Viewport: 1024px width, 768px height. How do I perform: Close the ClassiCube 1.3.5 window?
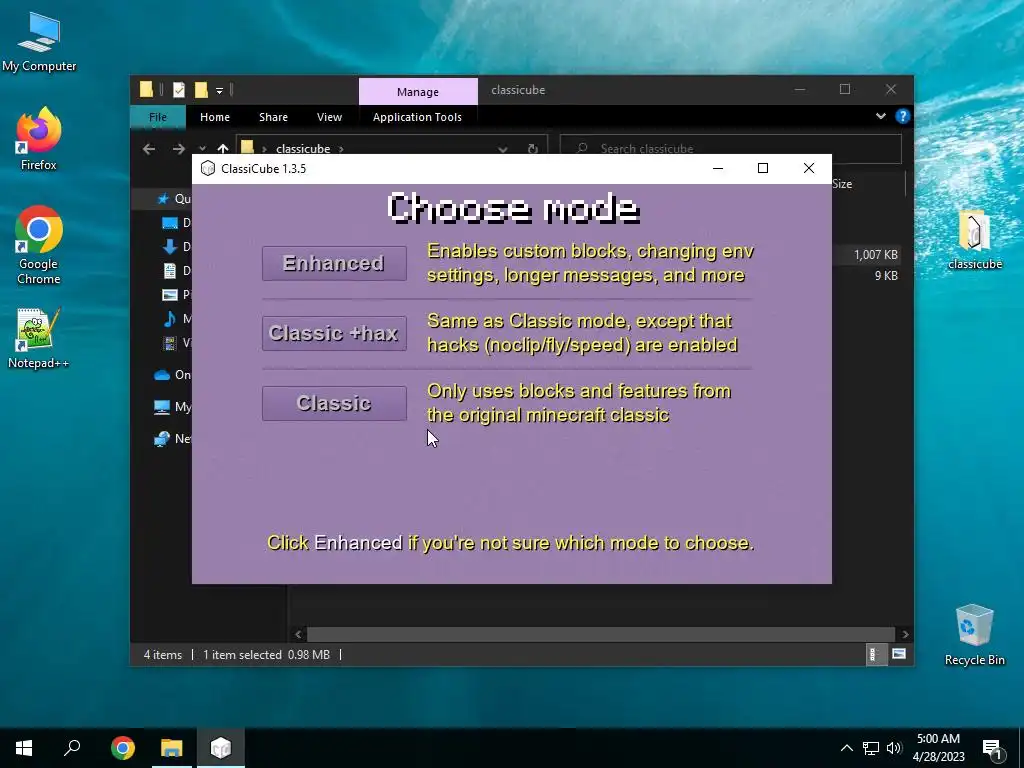(x=808, y=168)
